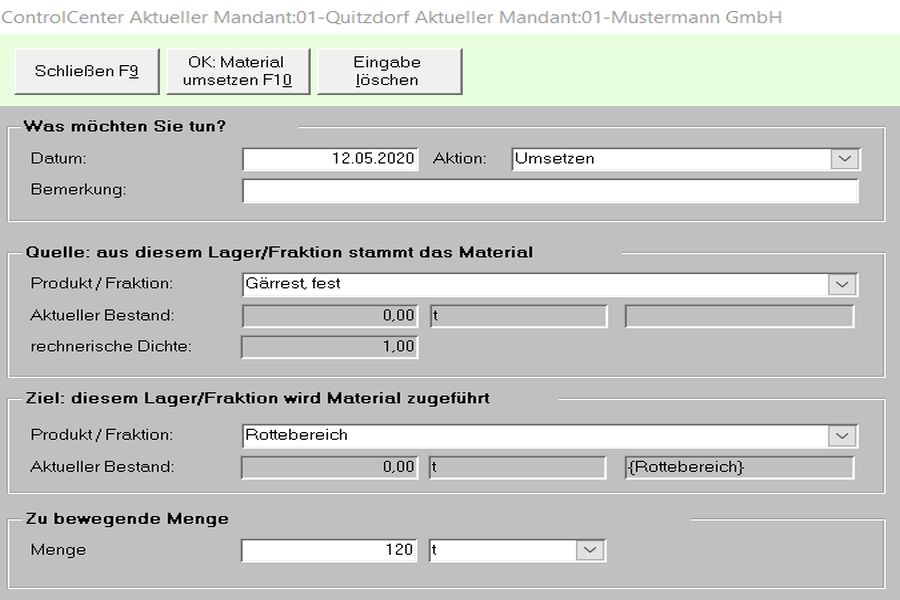Click into the empty Bemerkung field

tap(550, 191)
